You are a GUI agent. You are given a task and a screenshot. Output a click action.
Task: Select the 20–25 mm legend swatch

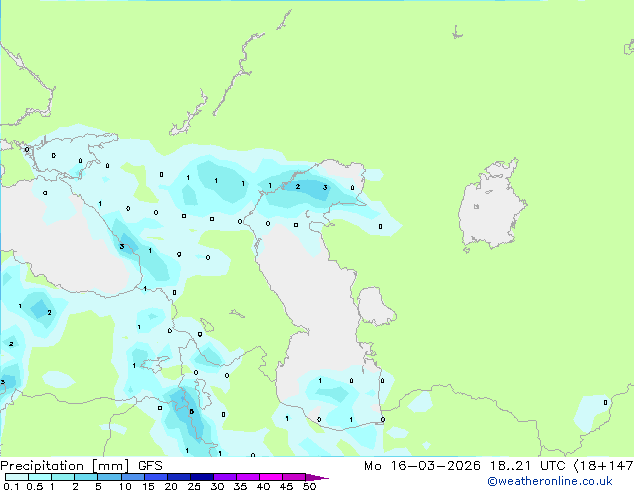pyautogui.click(x=178, y=477)
